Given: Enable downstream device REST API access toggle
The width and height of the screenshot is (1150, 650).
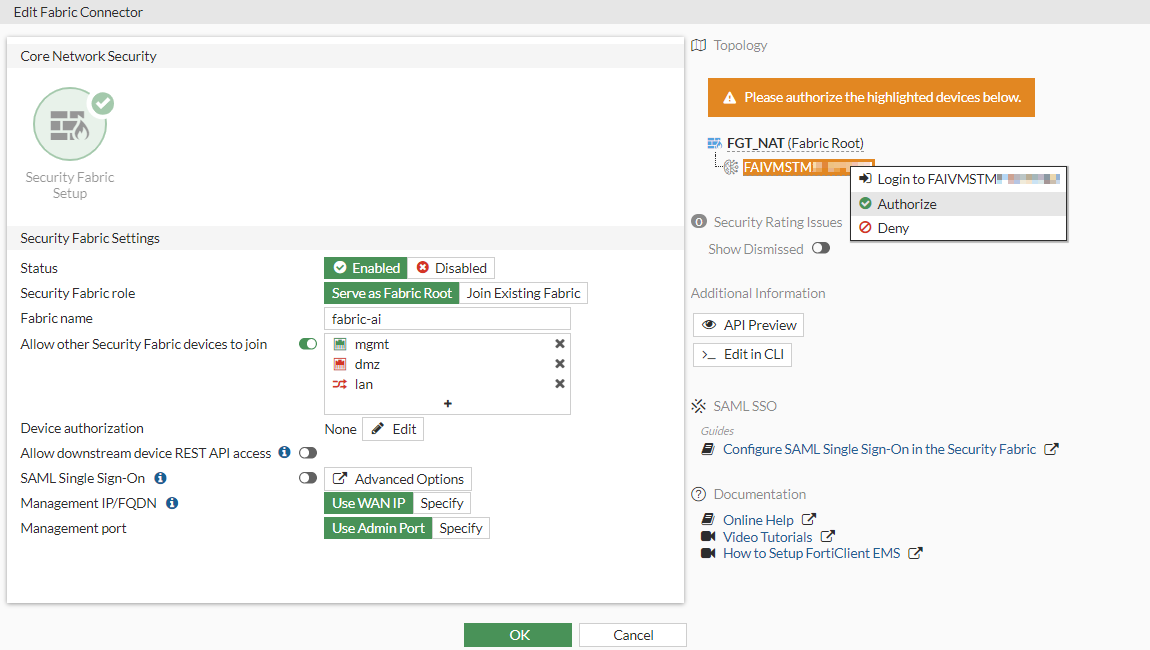Looking at the screenshot, I should pyautogui.click(x=308, y=453).
